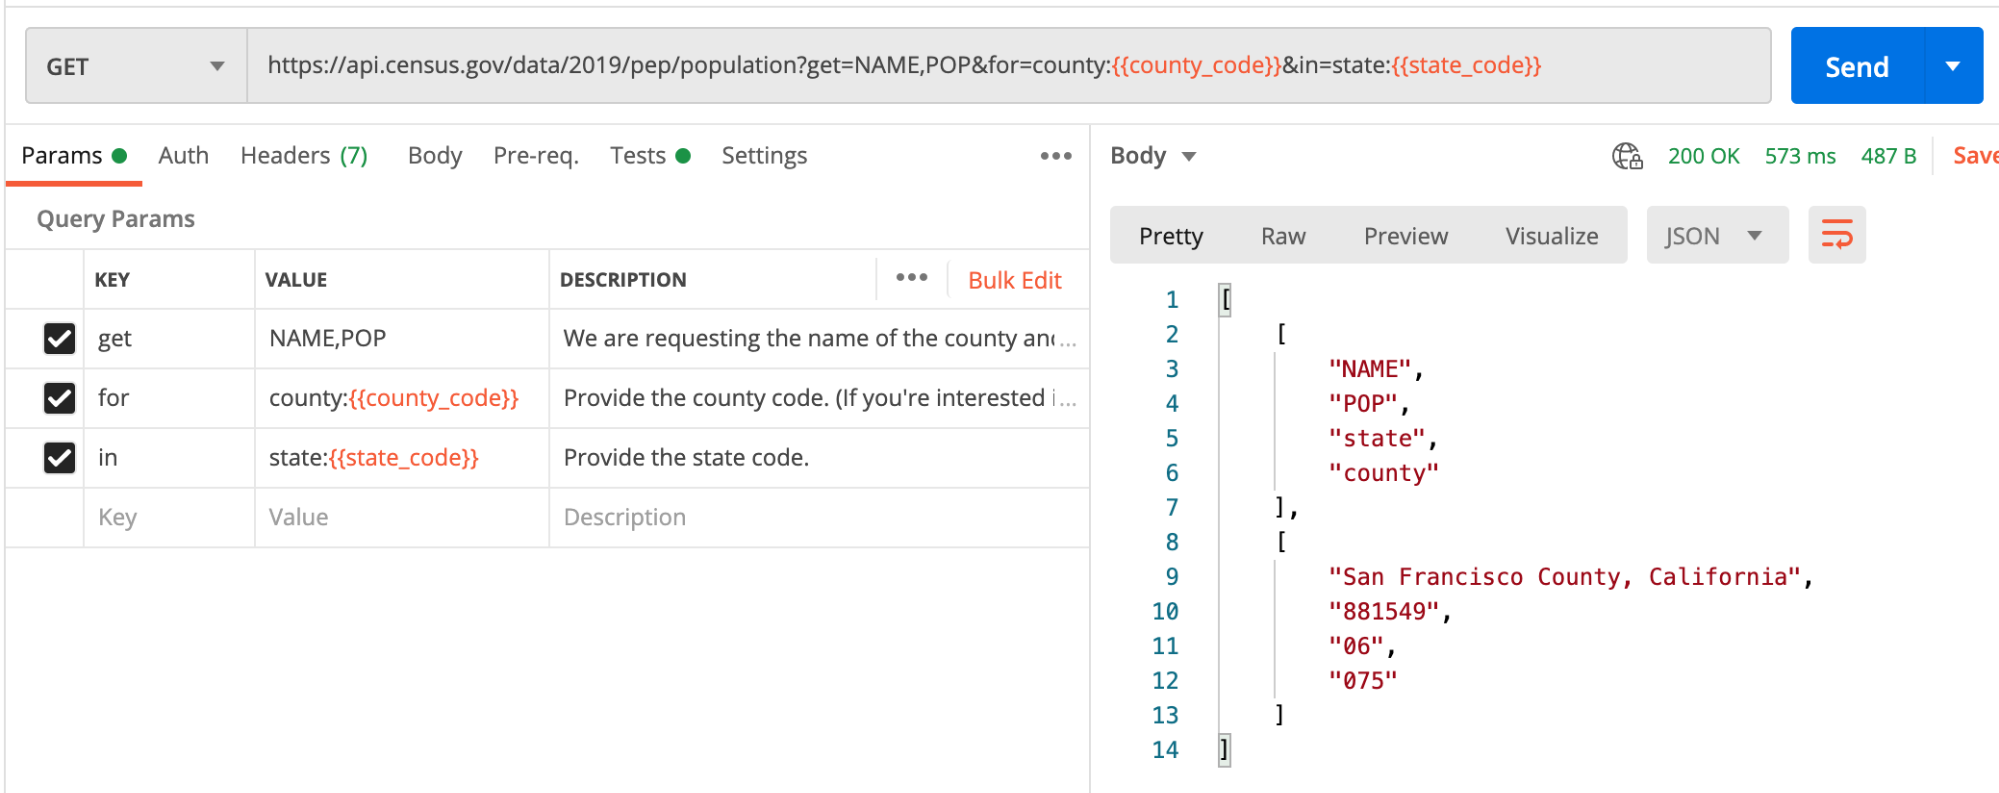The width and height of the screenshot is (1999, 793).
Task: Click the 'Provide the county code' description
Action: tap(819, 398)
